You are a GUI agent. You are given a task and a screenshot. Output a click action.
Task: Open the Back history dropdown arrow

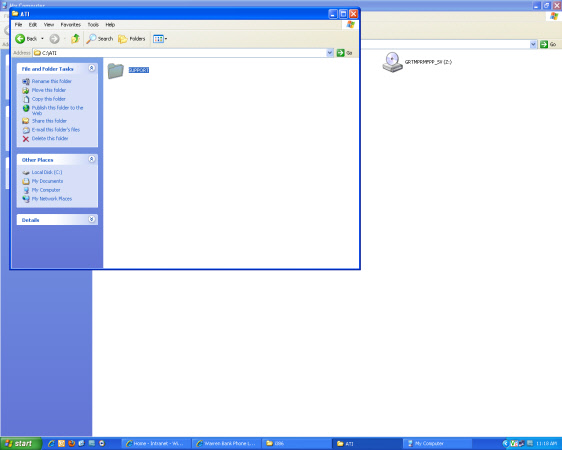42,39
